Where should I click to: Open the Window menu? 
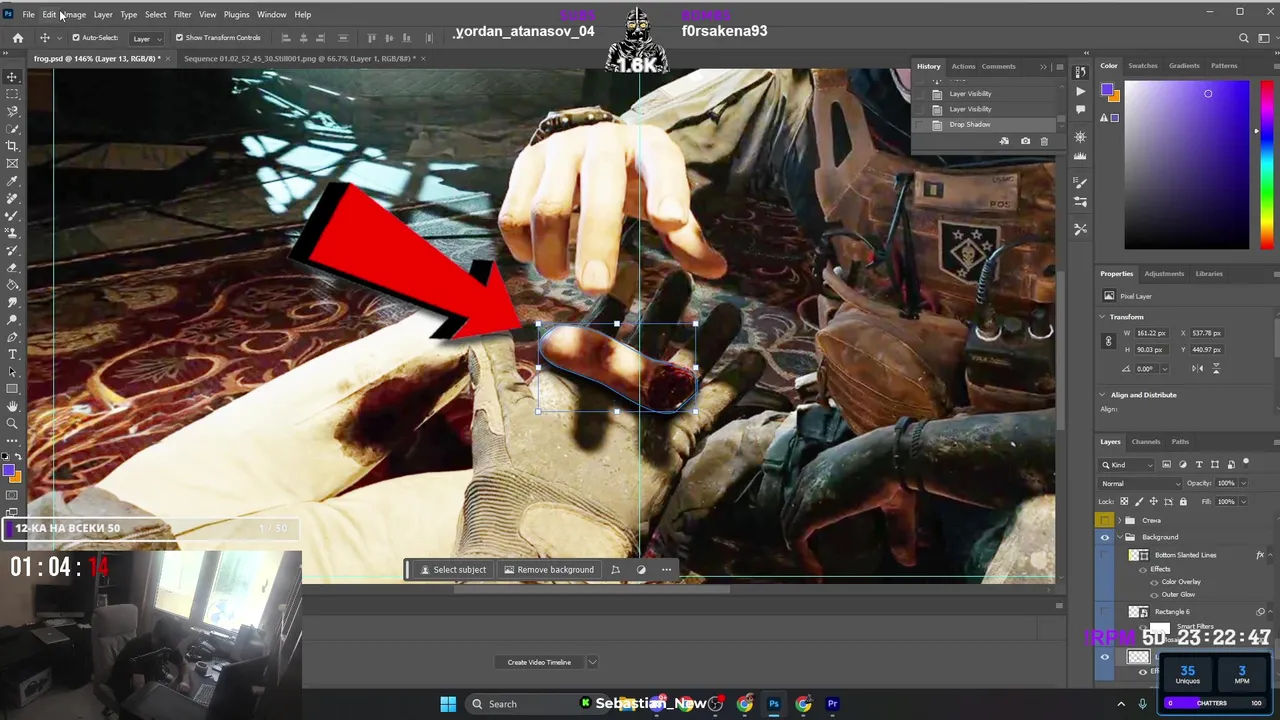click(x=271, y=14)
